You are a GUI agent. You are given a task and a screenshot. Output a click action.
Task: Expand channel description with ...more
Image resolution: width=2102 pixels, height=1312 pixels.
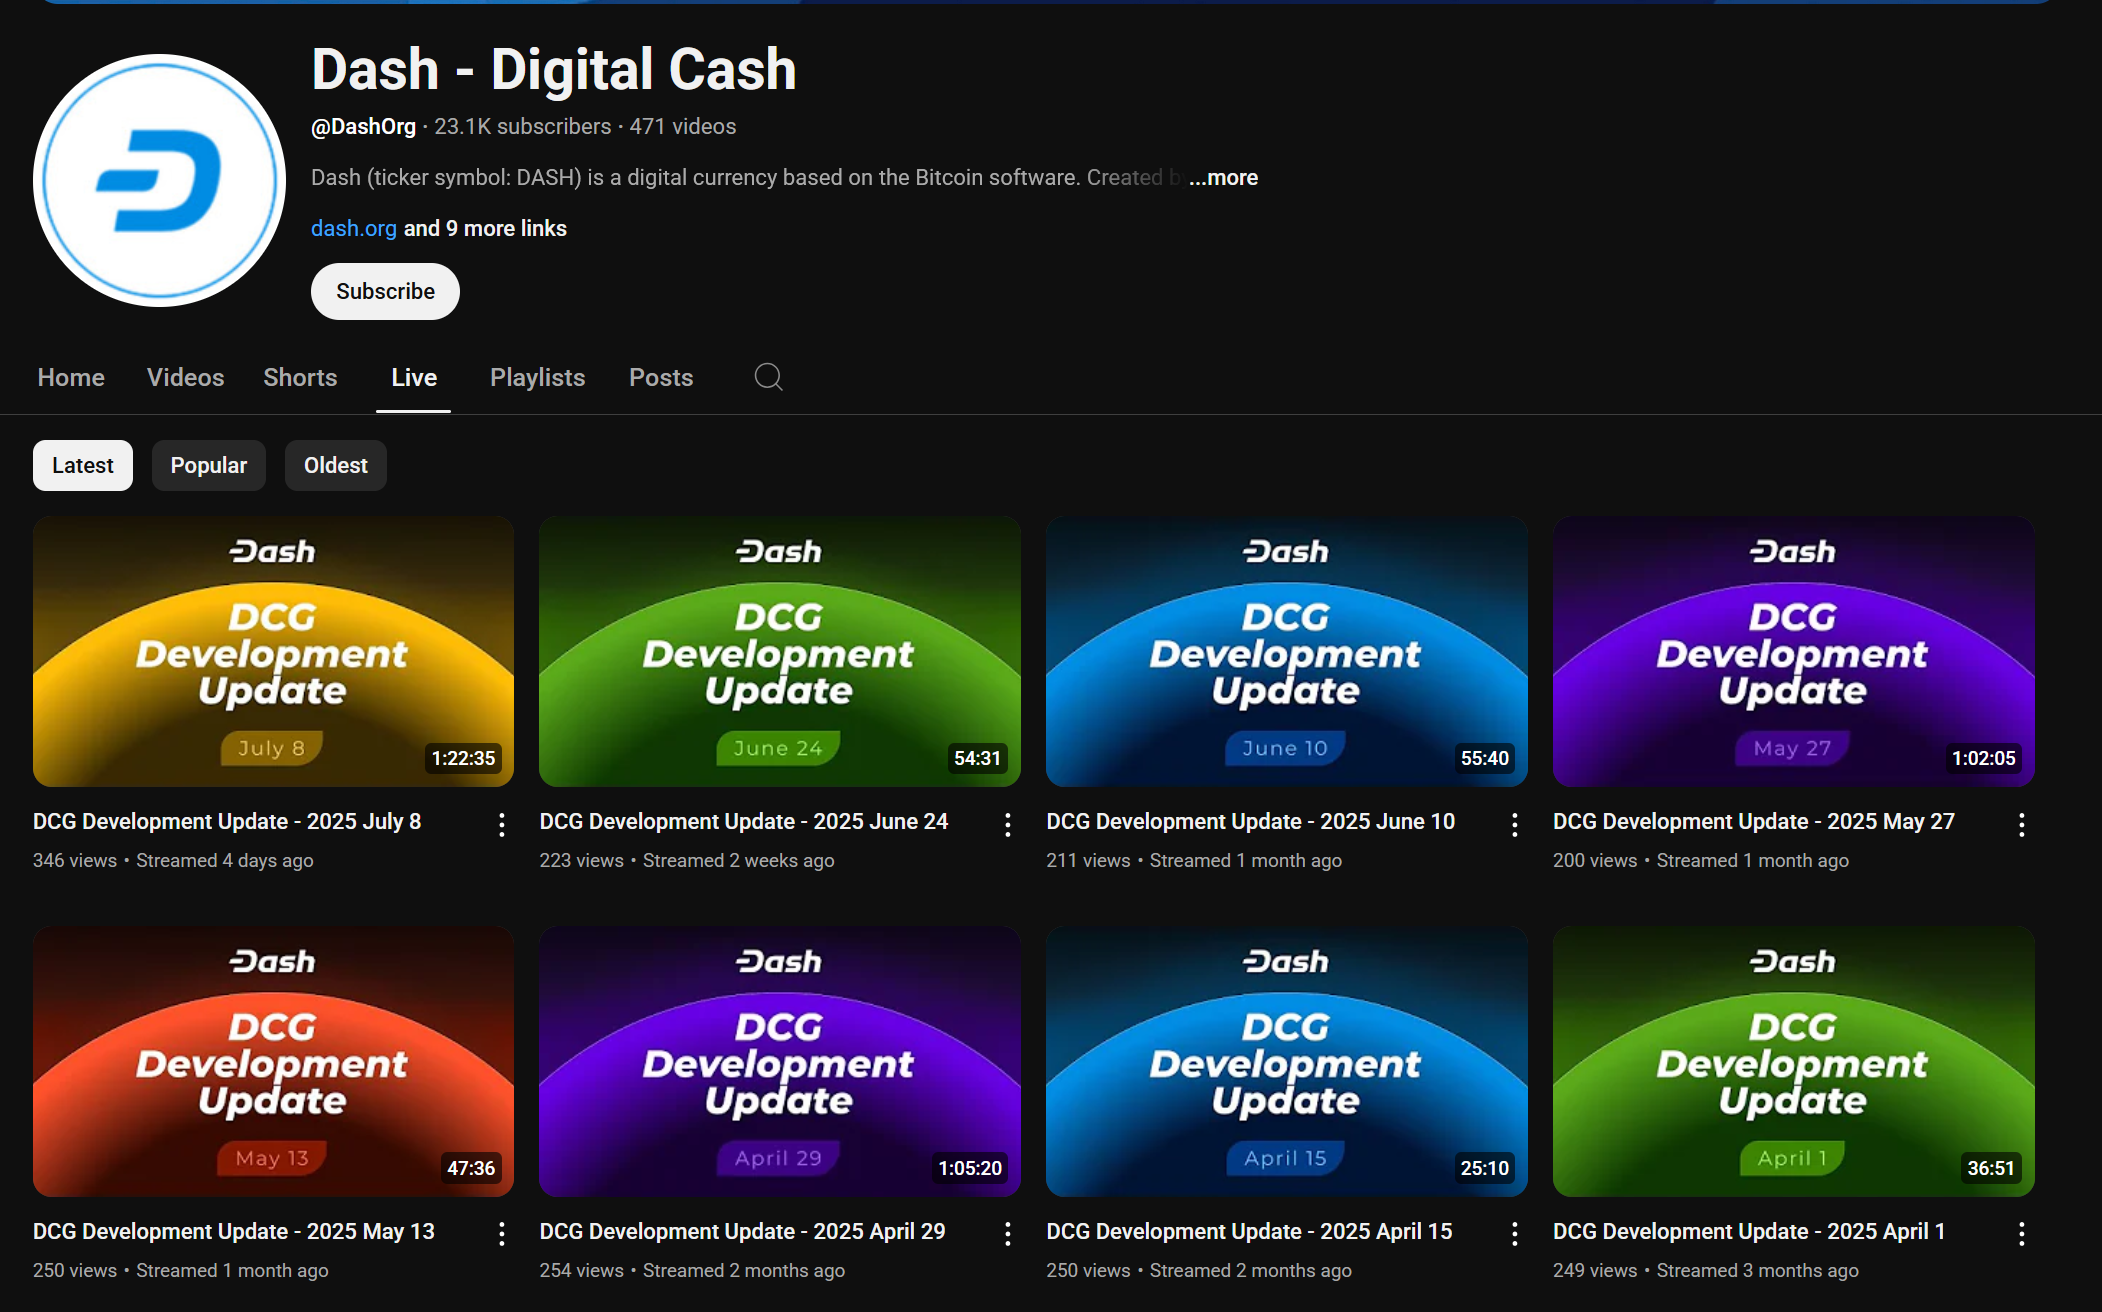point(1223,177)
